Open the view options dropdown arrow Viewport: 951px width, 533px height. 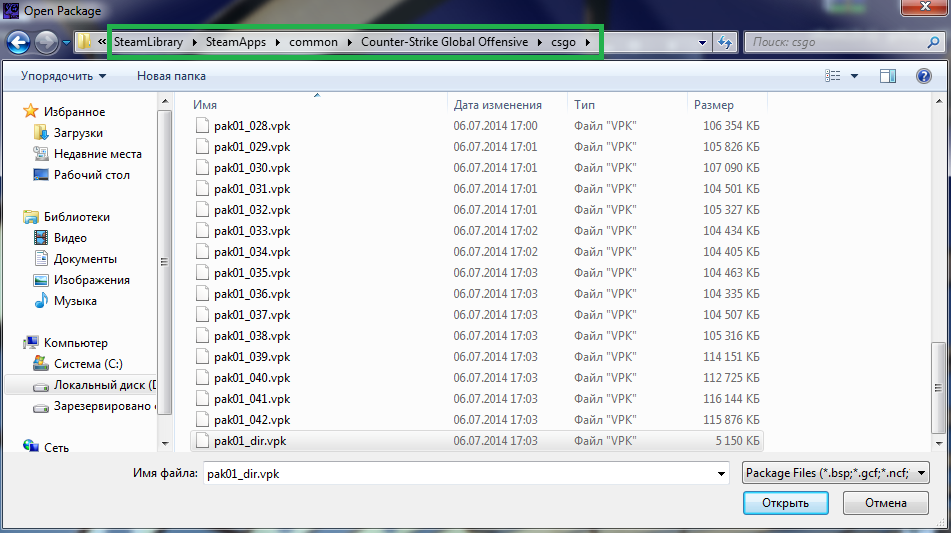coord(854,76)
